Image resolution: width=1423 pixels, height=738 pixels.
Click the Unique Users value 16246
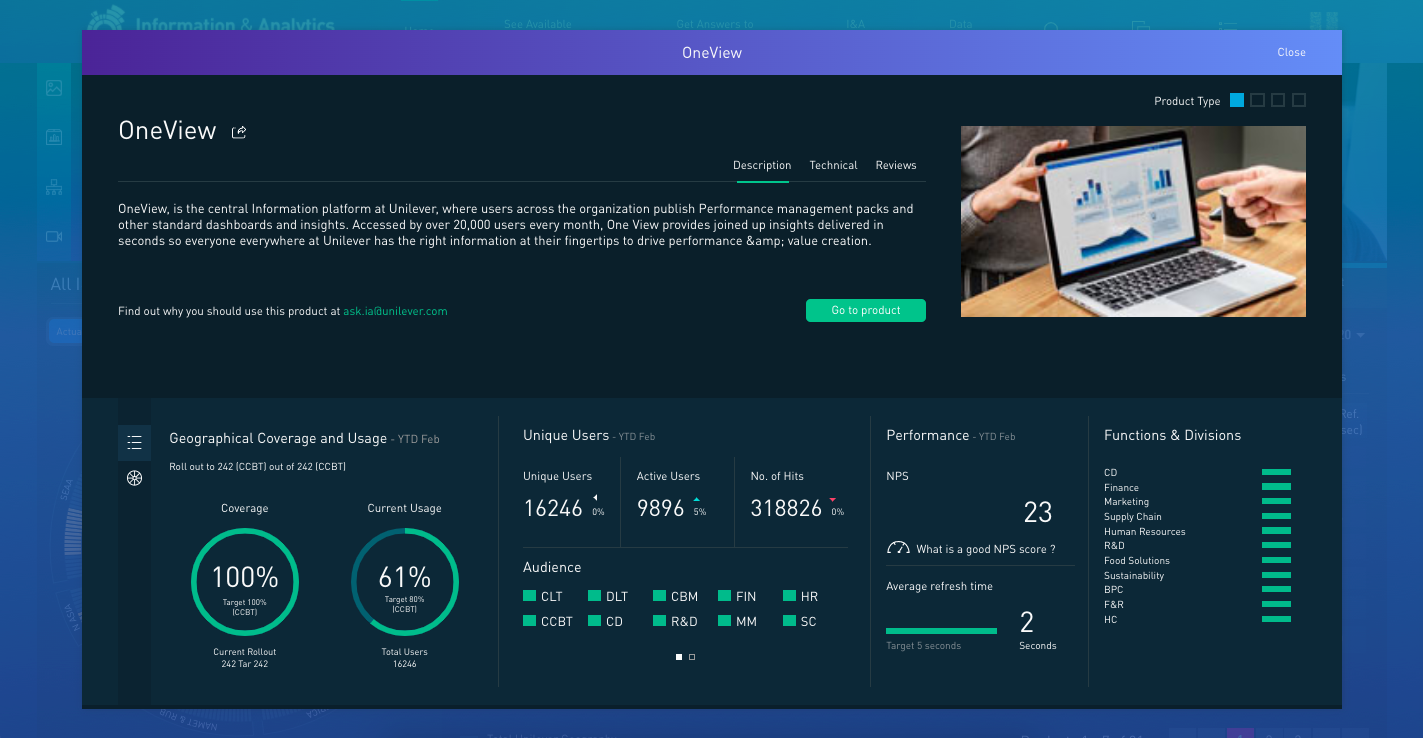coord(553,508)
